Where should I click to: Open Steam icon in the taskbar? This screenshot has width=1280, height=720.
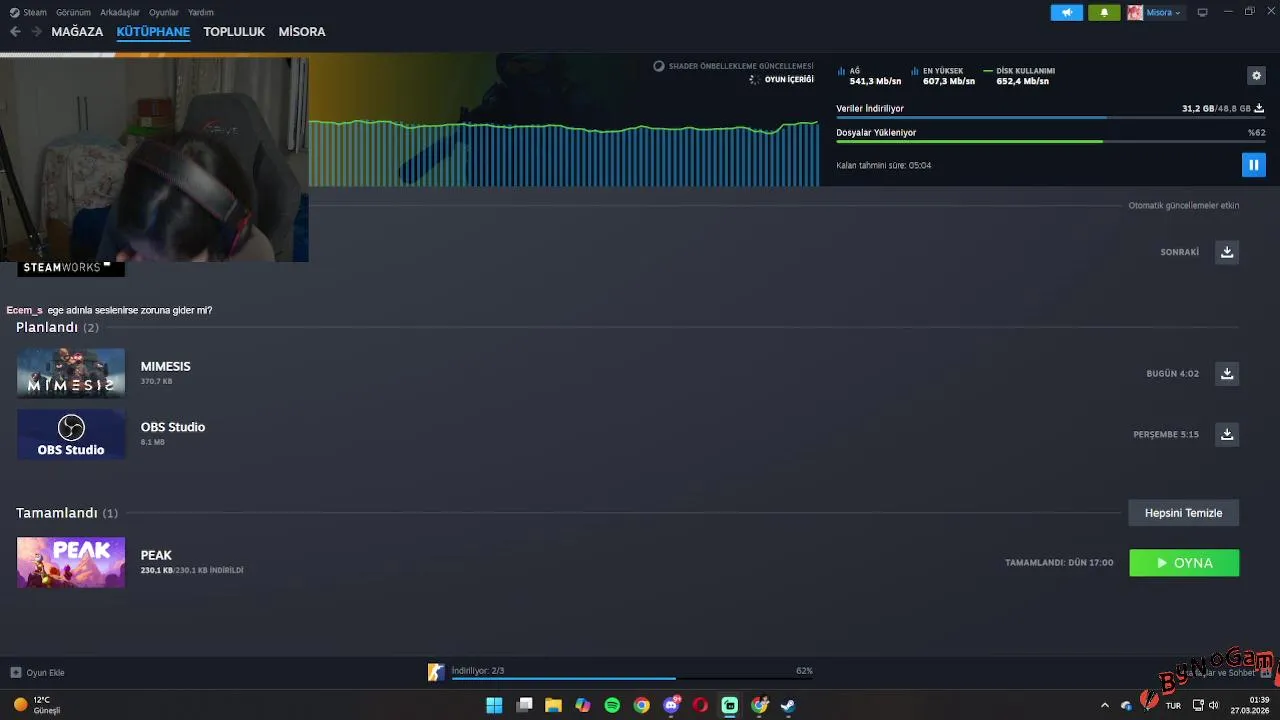pyautogui.click(x=788, y=705)
